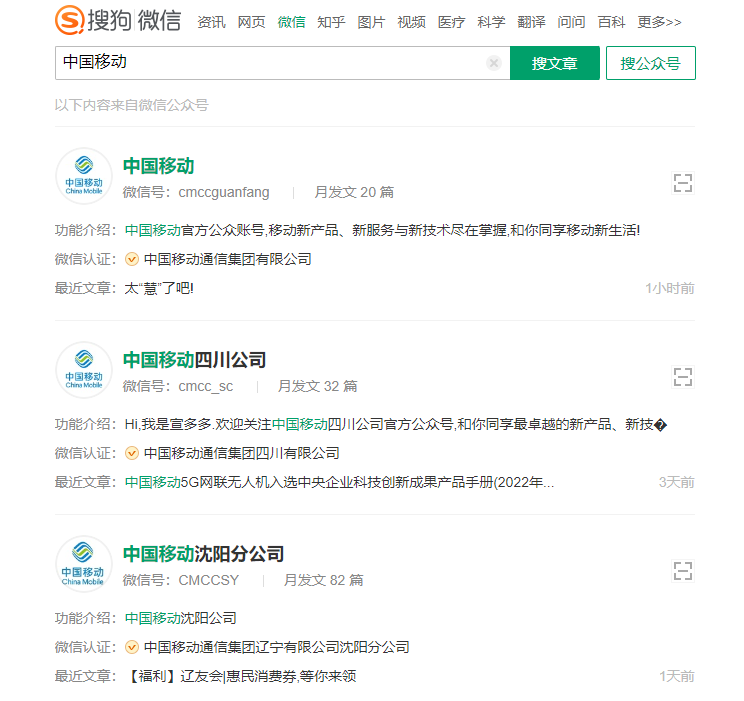Viewport: 744px width, 701px height.
Task: Expand the 更多>> menu
Action: tap(659, 22)
